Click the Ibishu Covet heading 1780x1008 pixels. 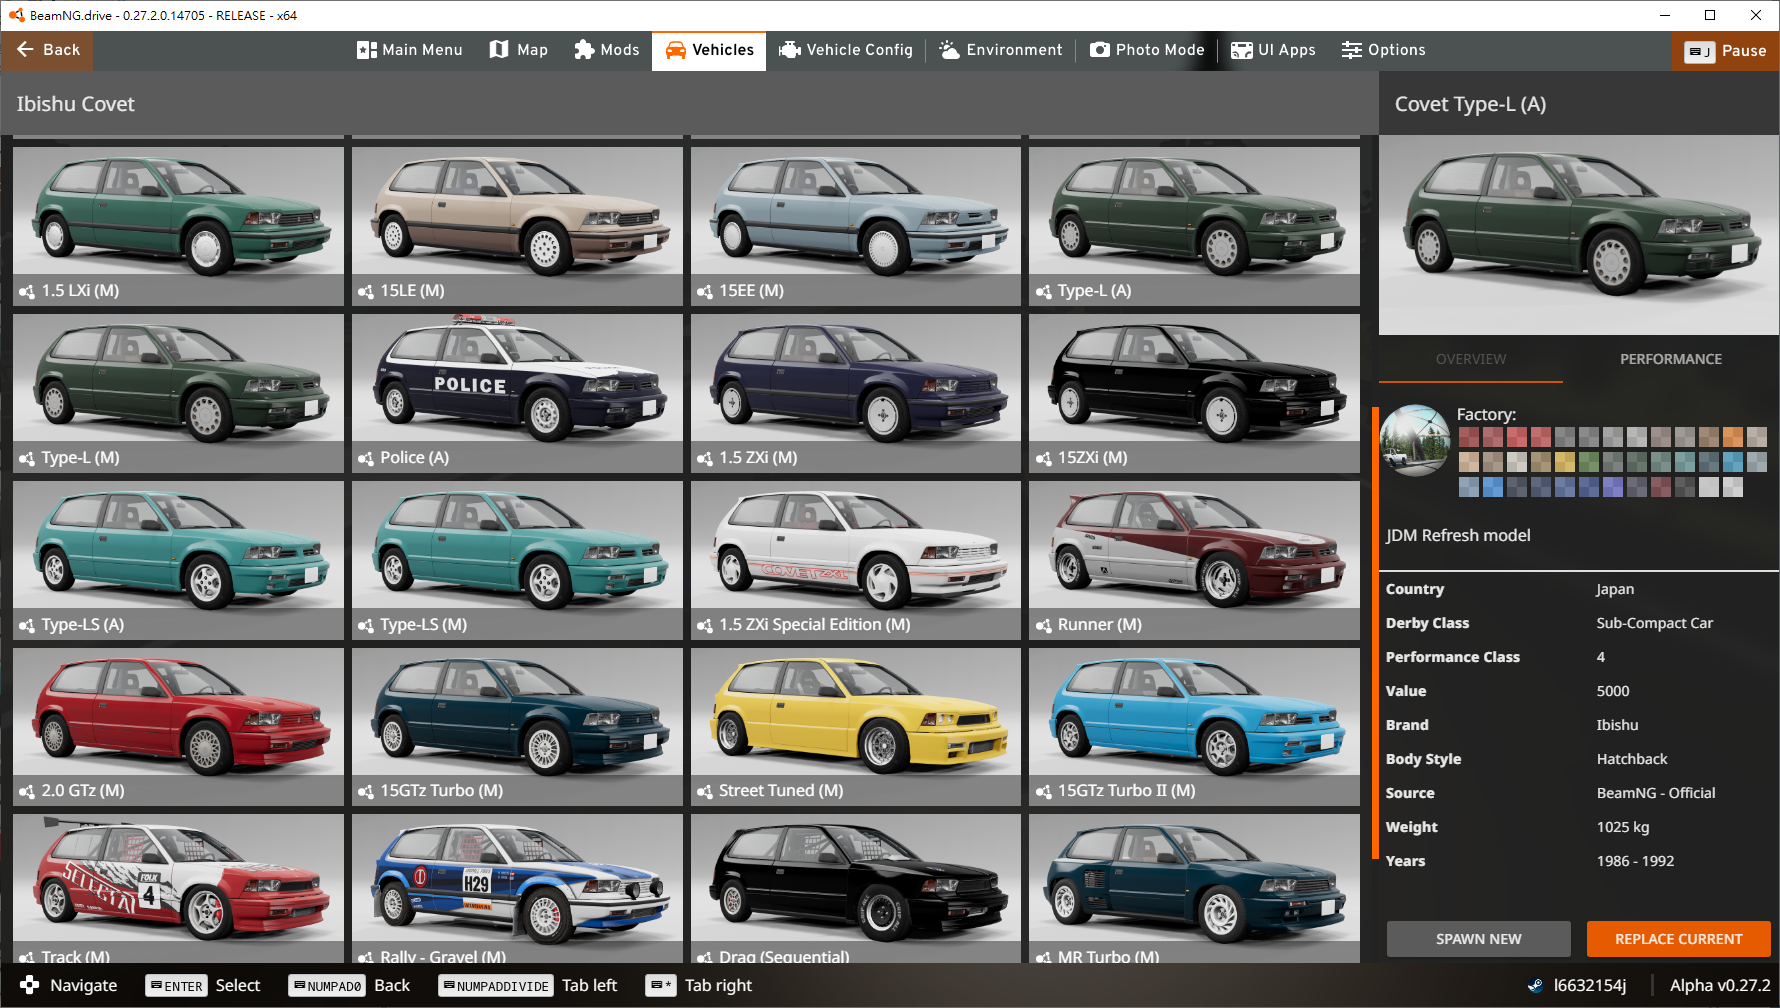point(75,104)
